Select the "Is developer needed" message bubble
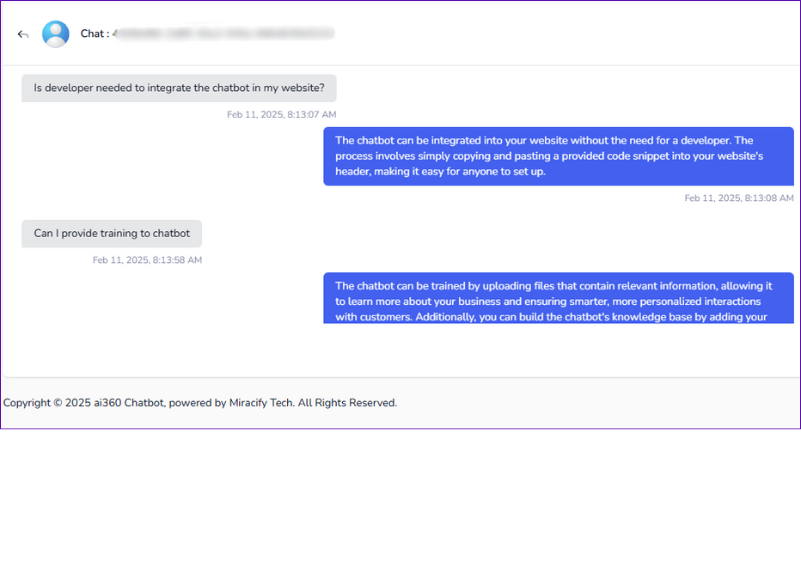The width and height of the screenshot is (801, 580). tap(179, 88)
